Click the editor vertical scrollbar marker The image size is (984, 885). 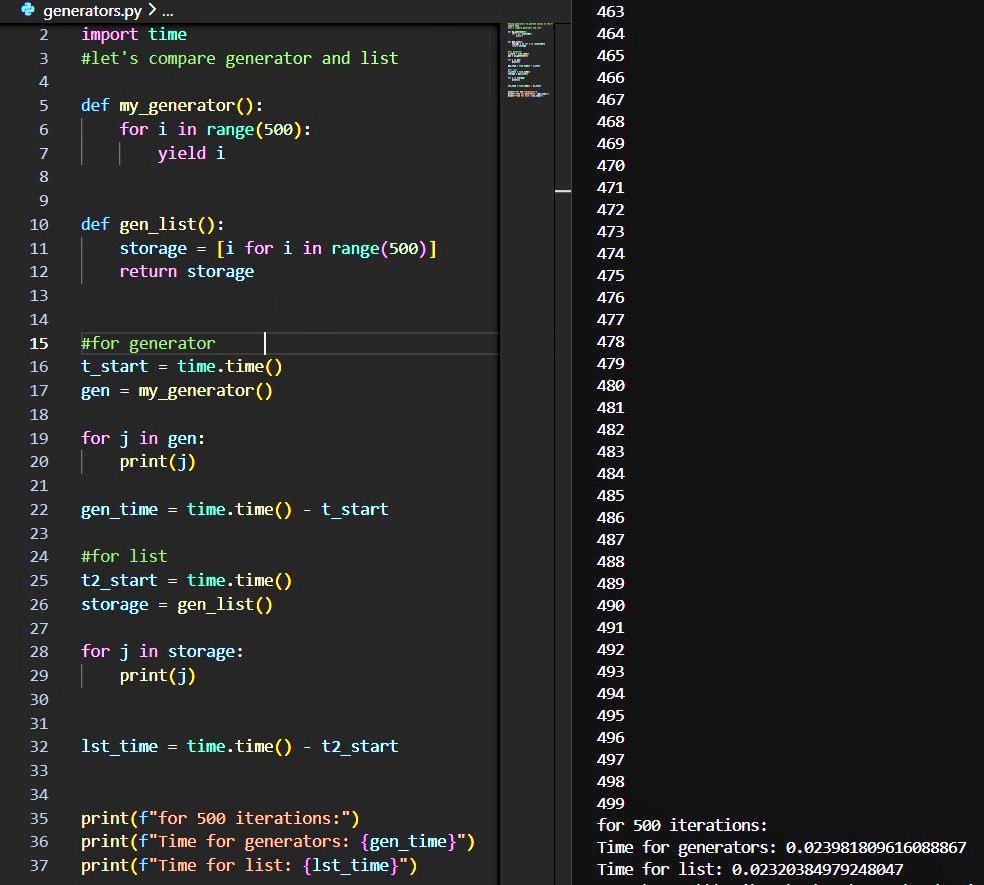coord(563,190)
